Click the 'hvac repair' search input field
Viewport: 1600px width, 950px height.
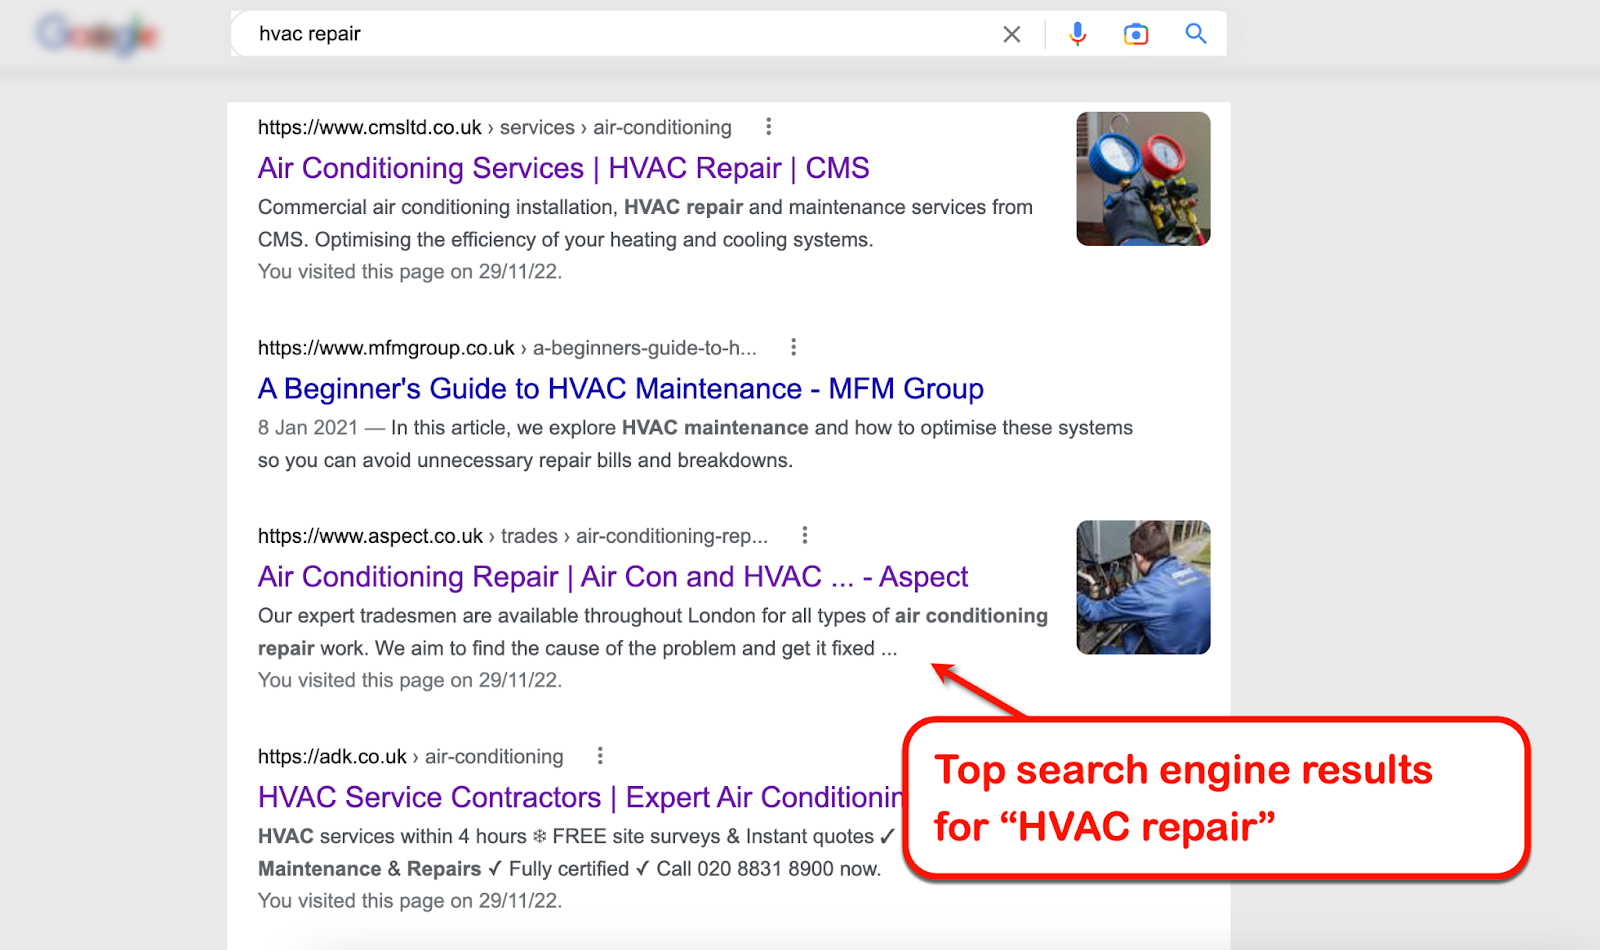pyautogui.click(x=620, y=34)
